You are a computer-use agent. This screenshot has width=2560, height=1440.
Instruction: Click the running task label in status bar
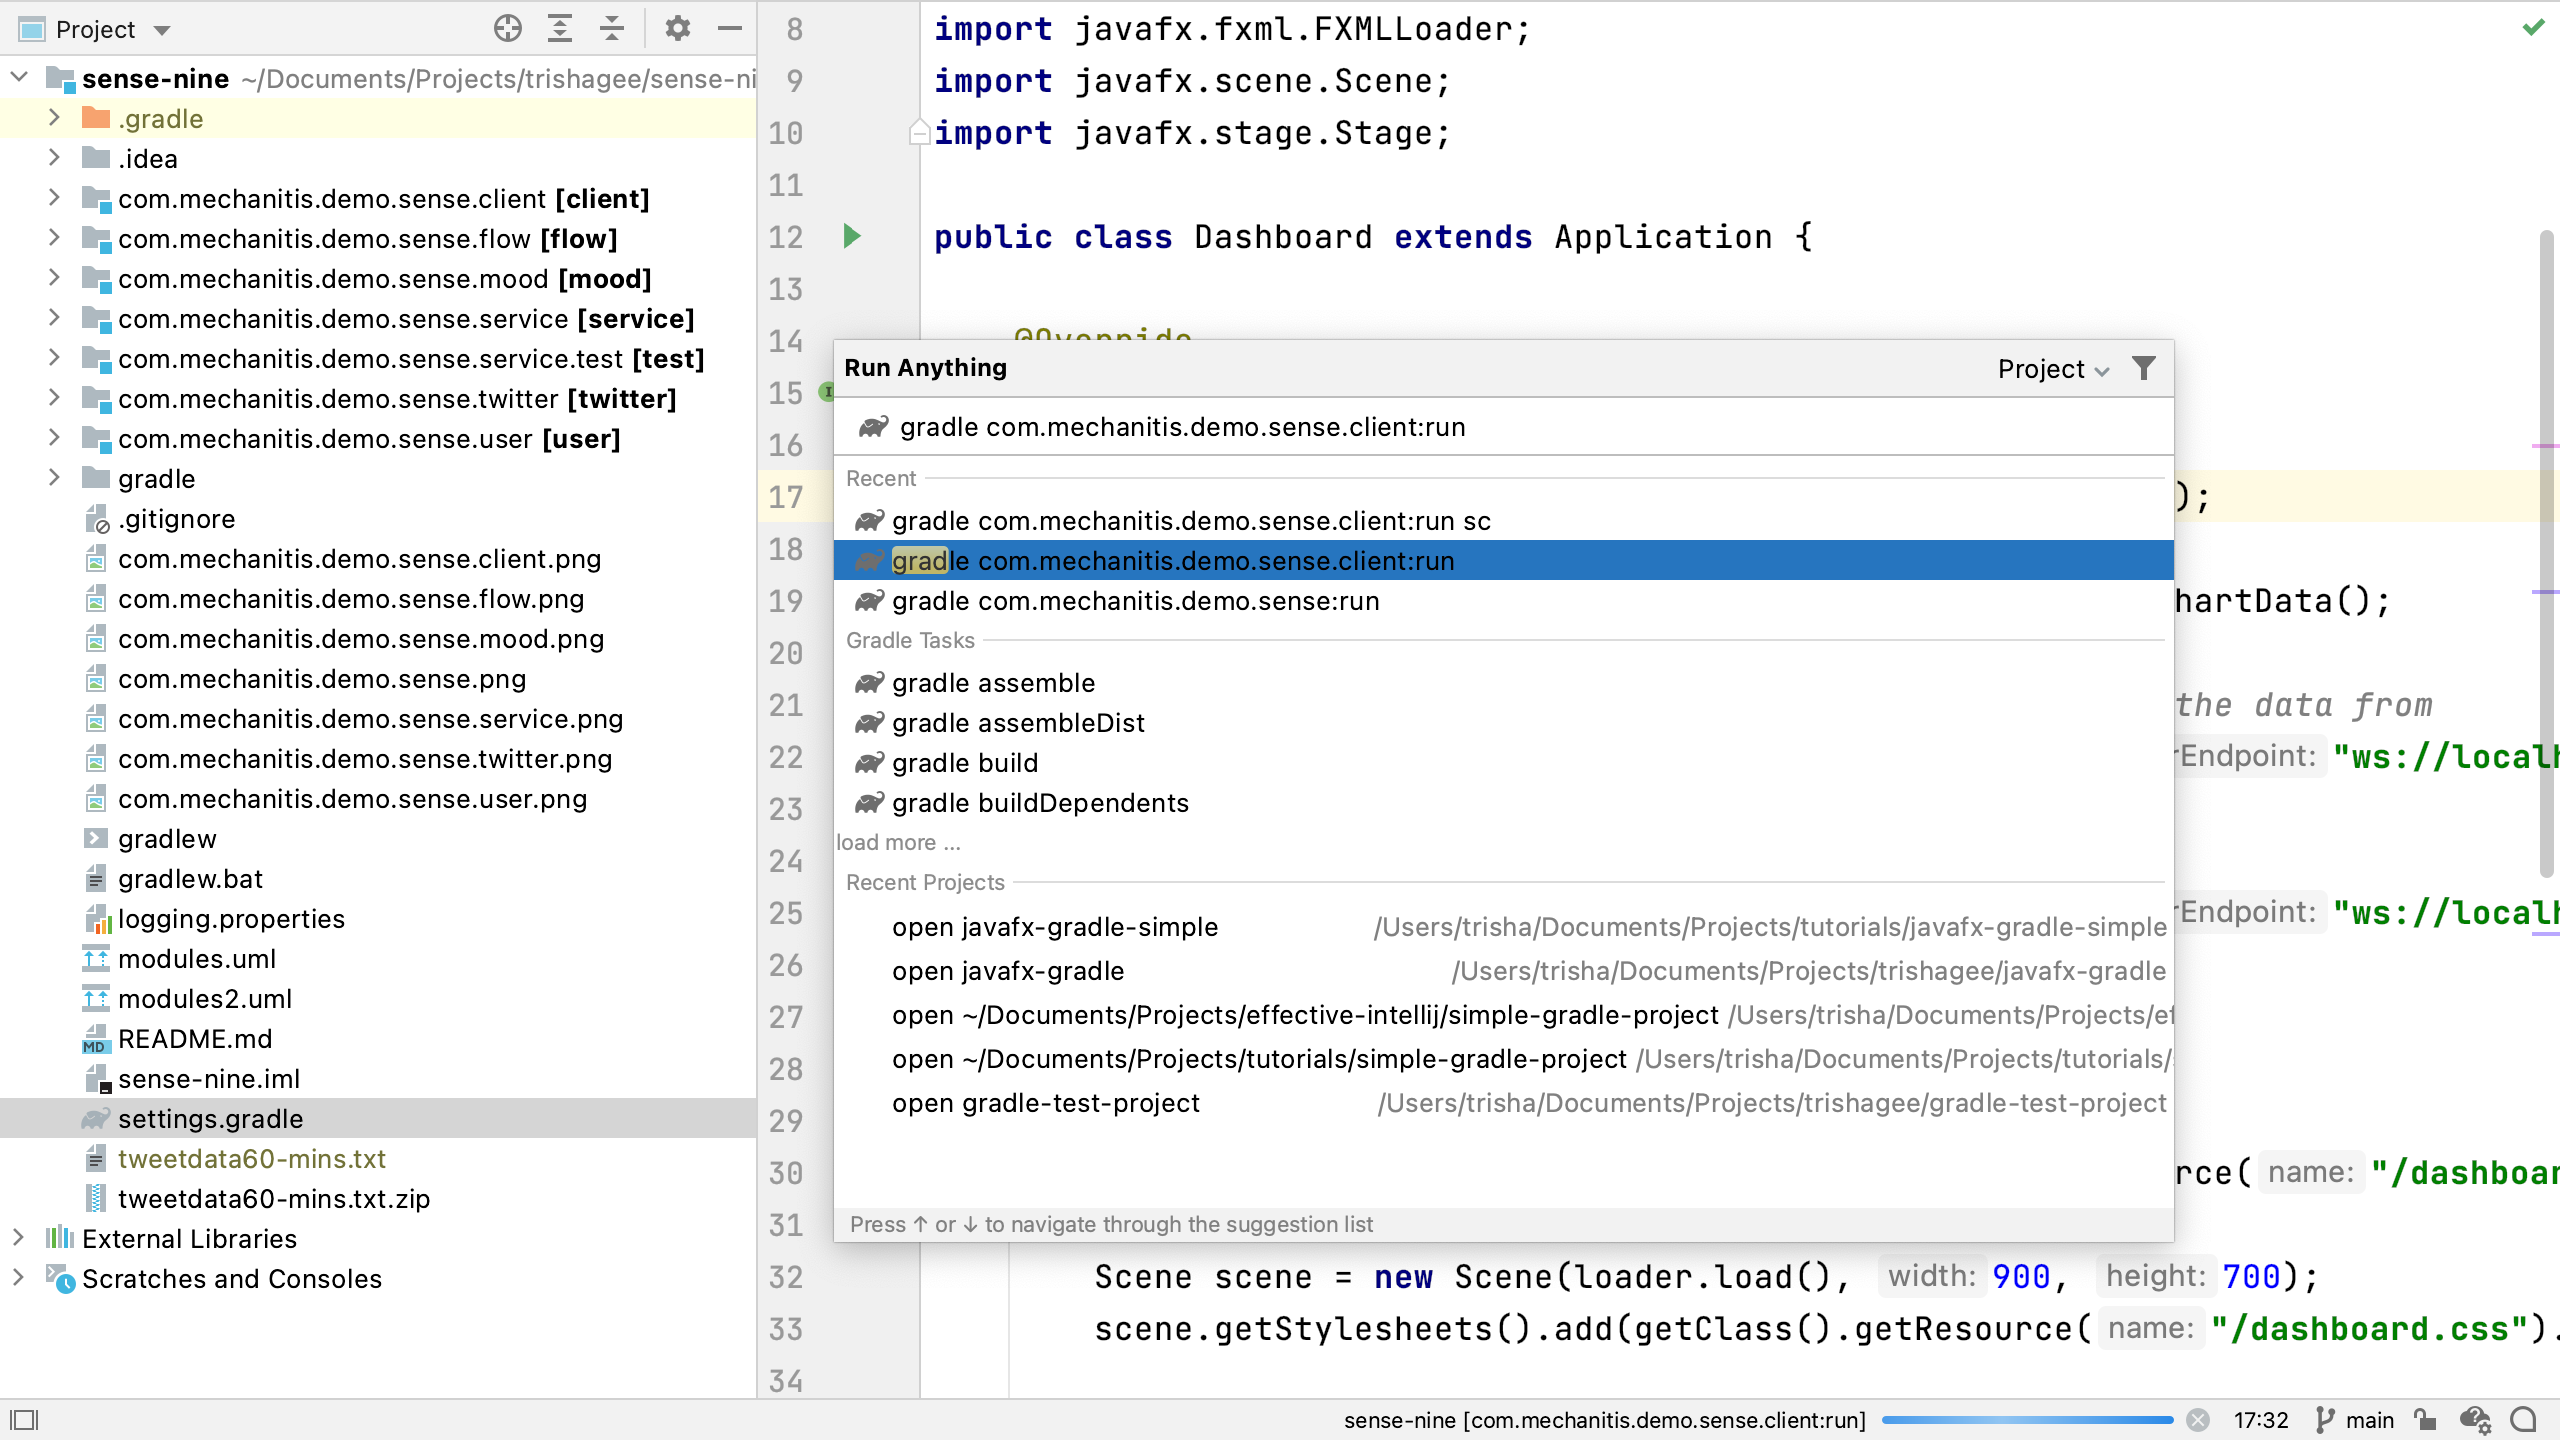[x=1604, y=1420]
